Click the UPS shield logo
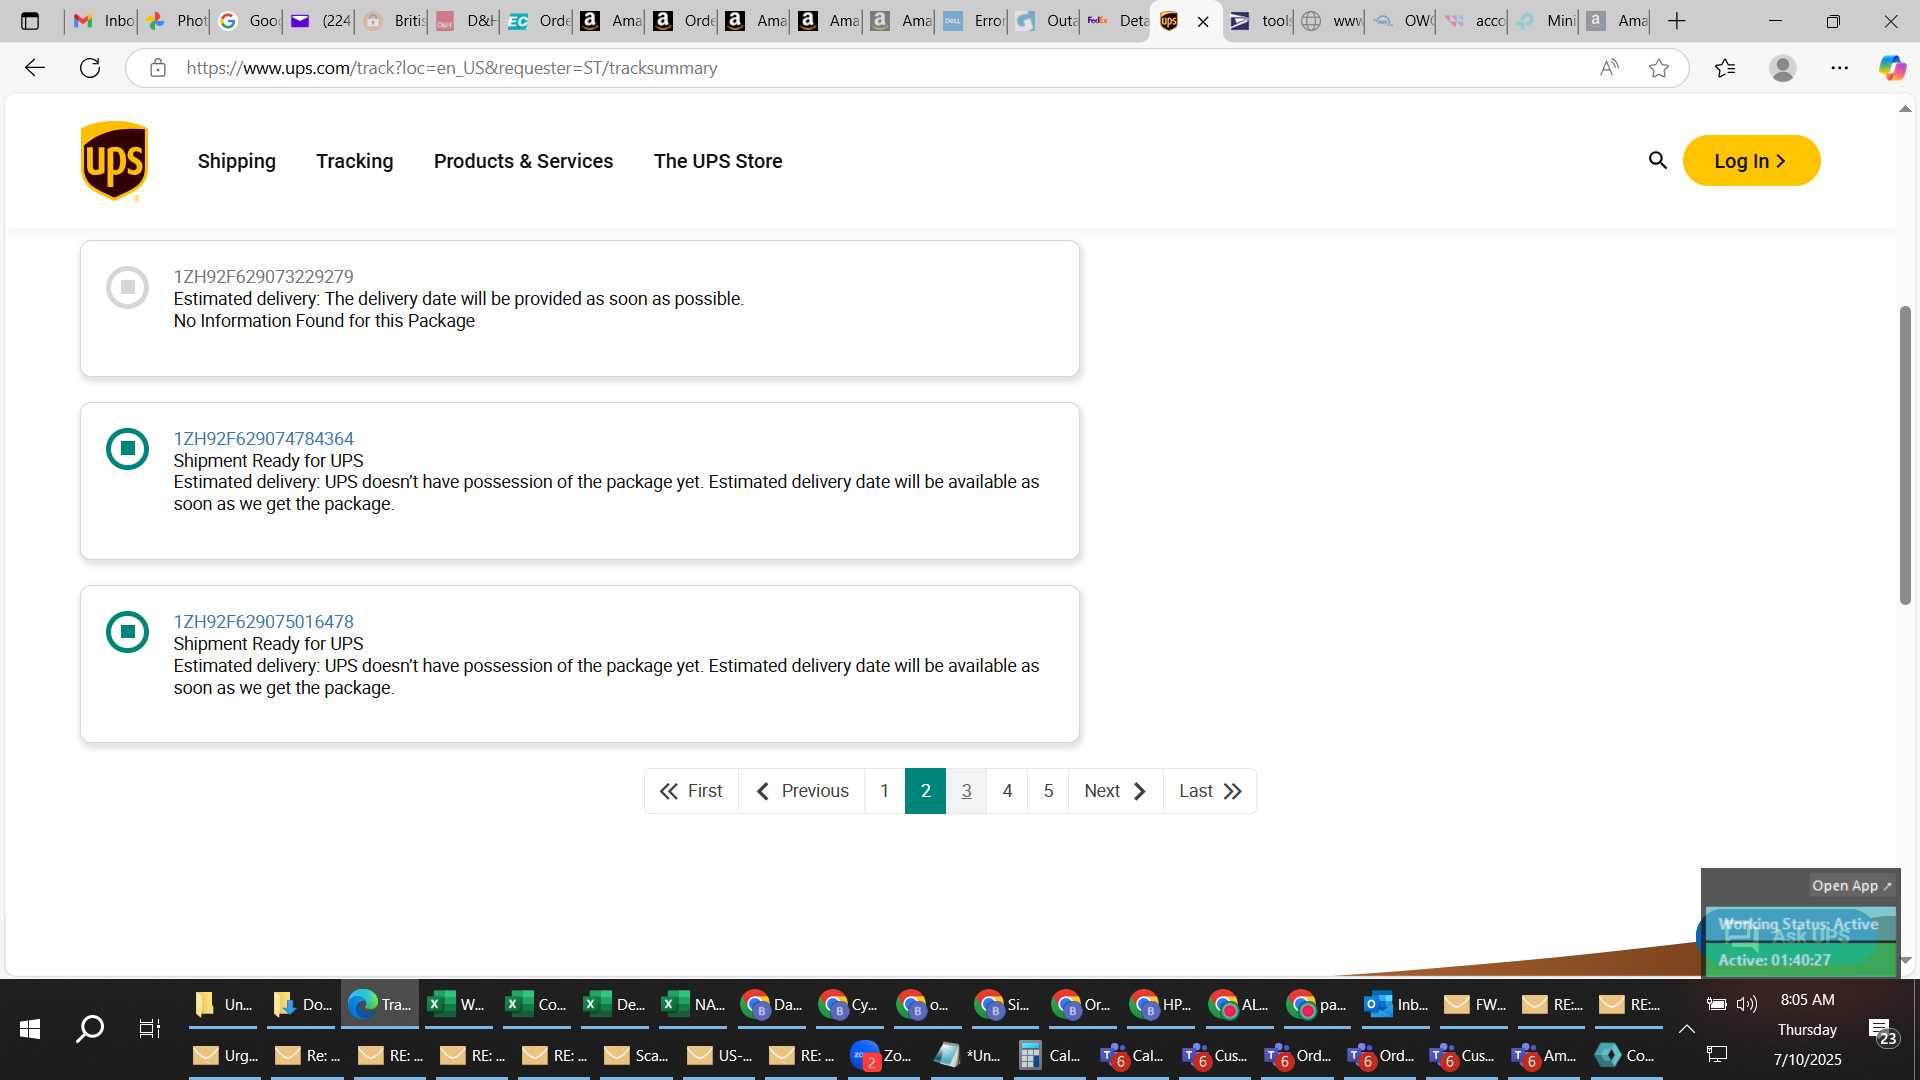The image size is (1920, 1080). (x=114, y=161)
